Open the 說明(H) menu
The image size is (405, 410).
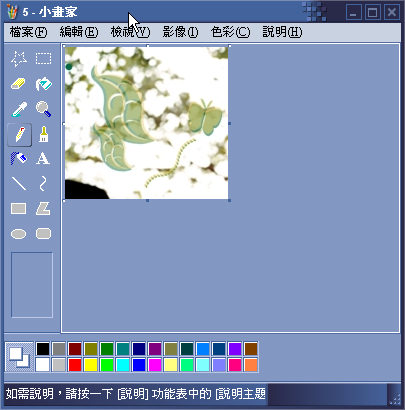282,32
